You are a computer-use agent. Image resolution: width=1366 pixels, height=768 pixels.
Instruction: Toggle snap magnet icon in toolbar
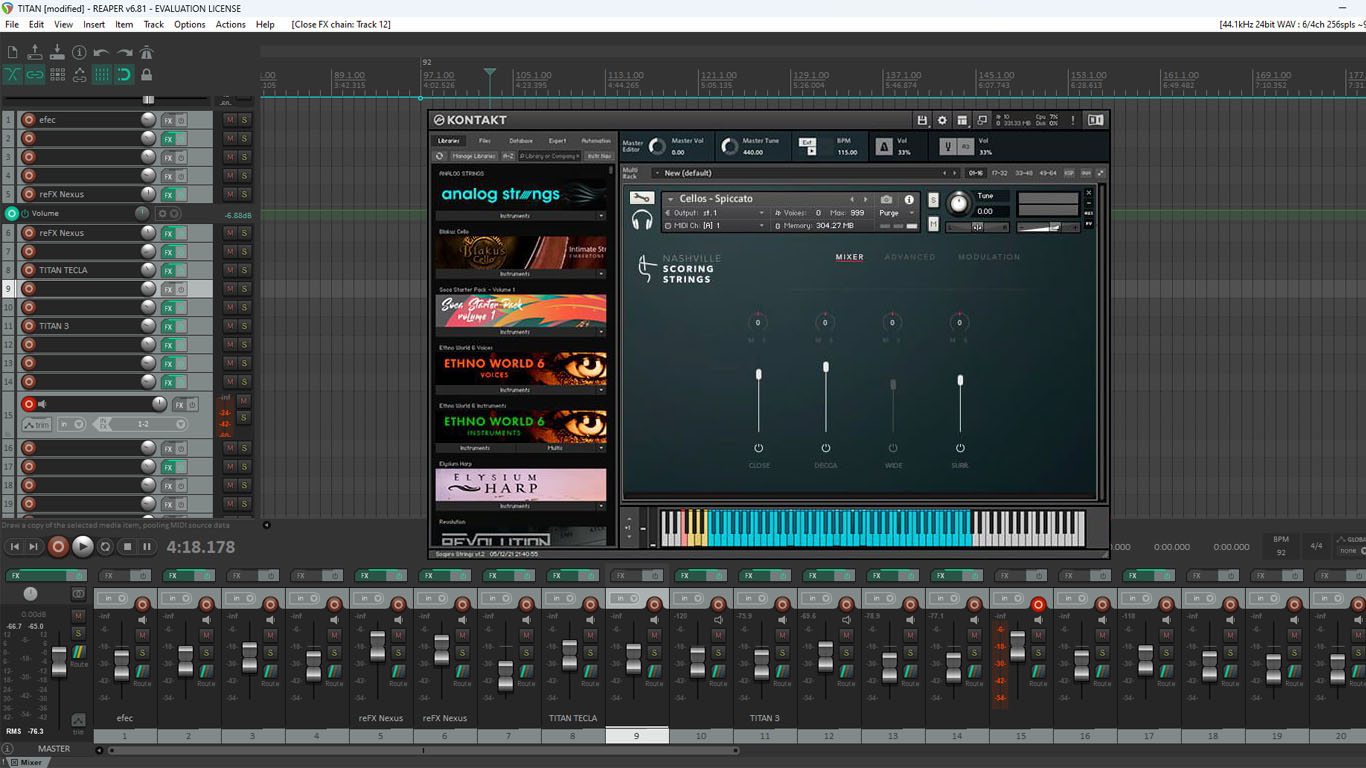124,74
